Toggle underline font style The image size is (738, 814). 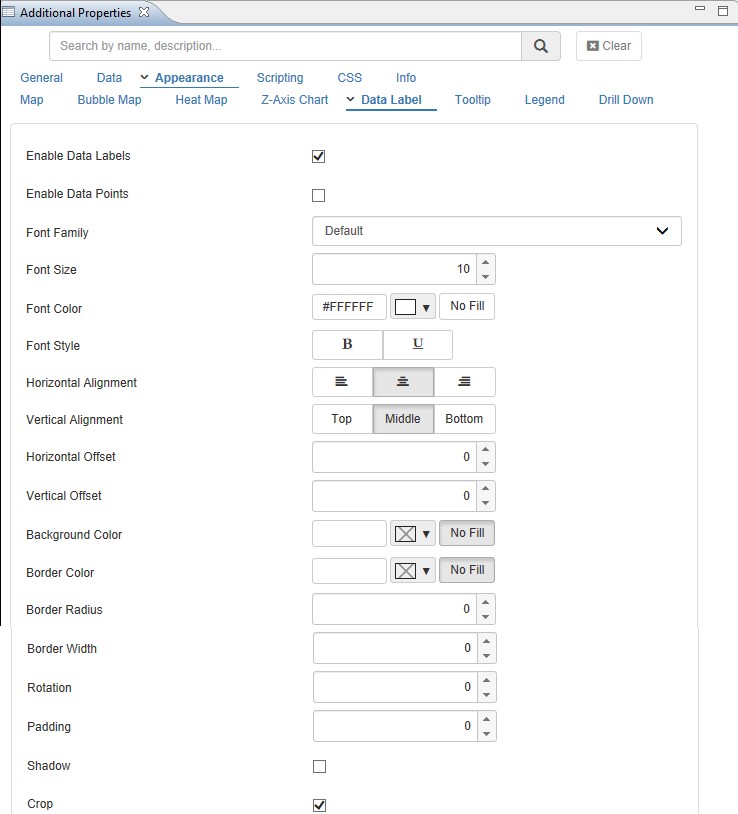coord(418,345)
